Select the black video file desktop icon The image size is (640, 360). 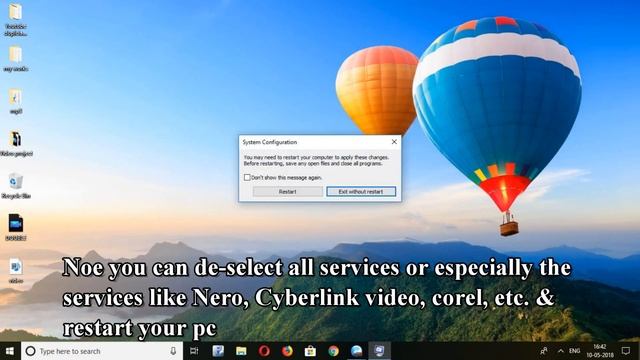click(x=16, y=227)
